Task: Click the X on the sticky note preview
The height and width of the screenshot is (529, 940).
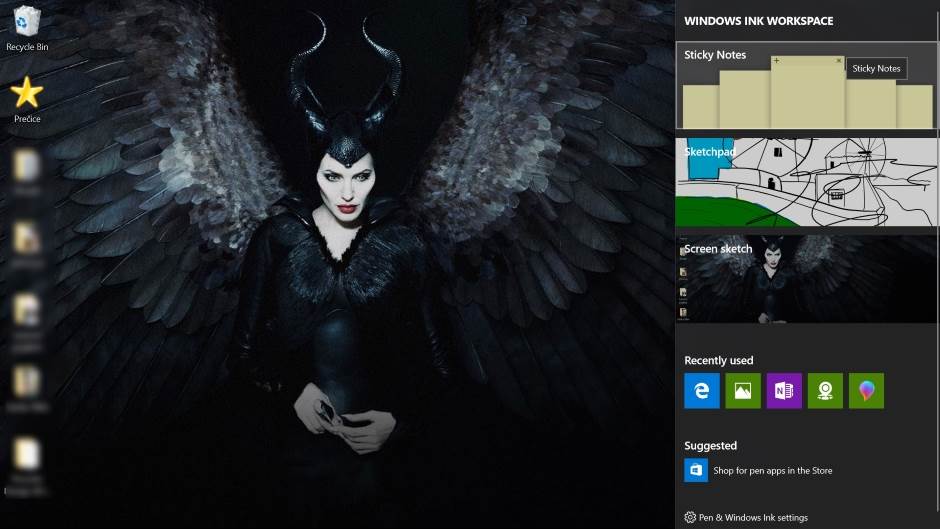Action: [838, 61]
